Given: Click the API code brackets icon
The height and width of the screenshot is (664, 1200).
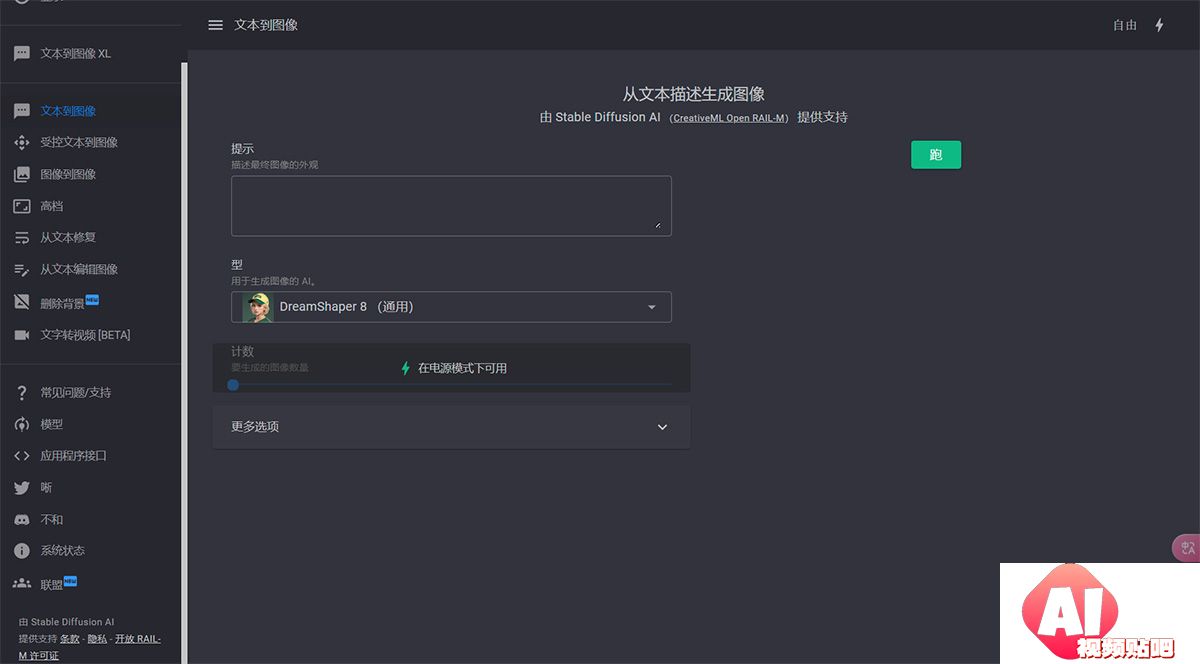Looking at the screenshot, I should pyautogui.click(x=21, y=456).
